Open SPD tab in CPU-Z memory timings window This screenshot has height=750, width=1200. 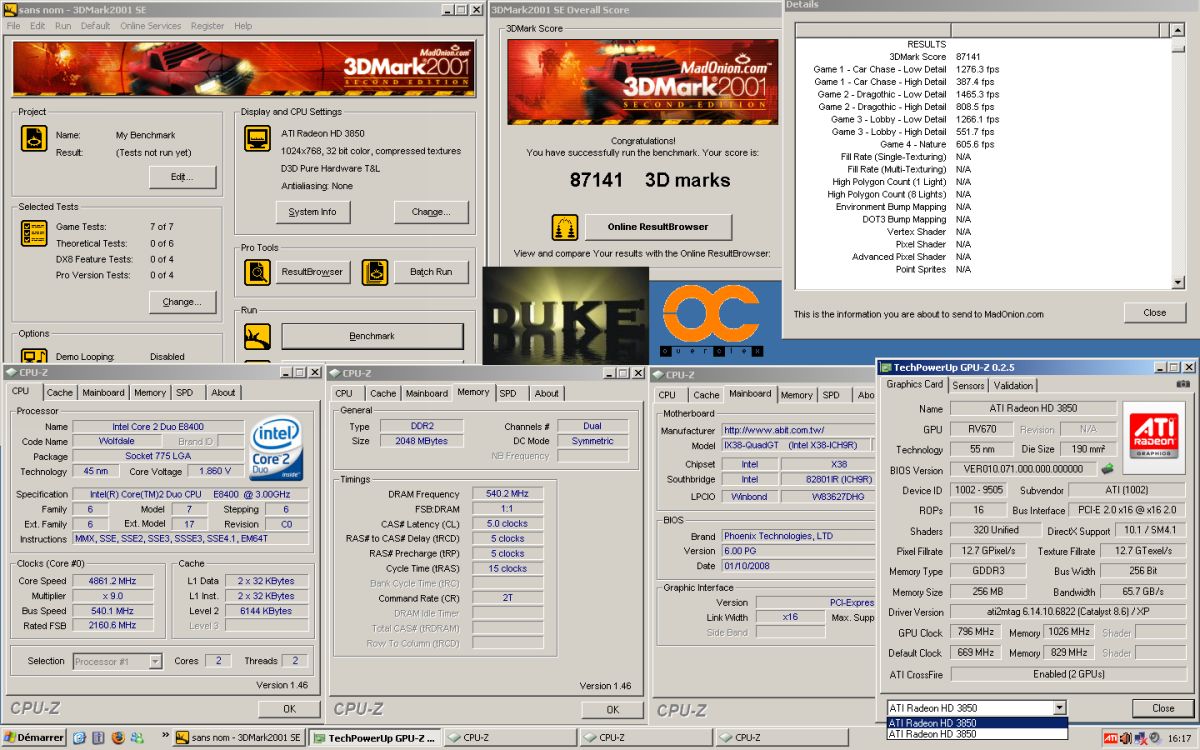click(x=508, y=393)
